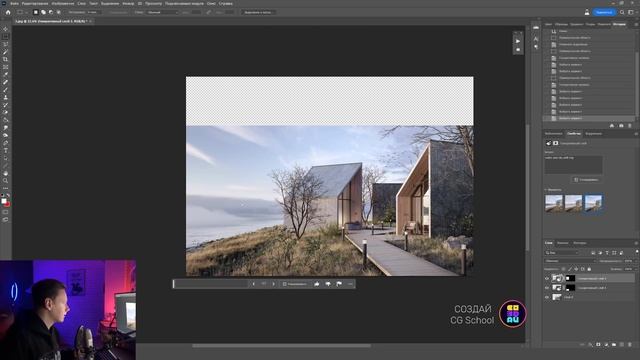Screen dimensions: 640x360
Task: Go to previous variation in task bar
Action: point(253,284)
